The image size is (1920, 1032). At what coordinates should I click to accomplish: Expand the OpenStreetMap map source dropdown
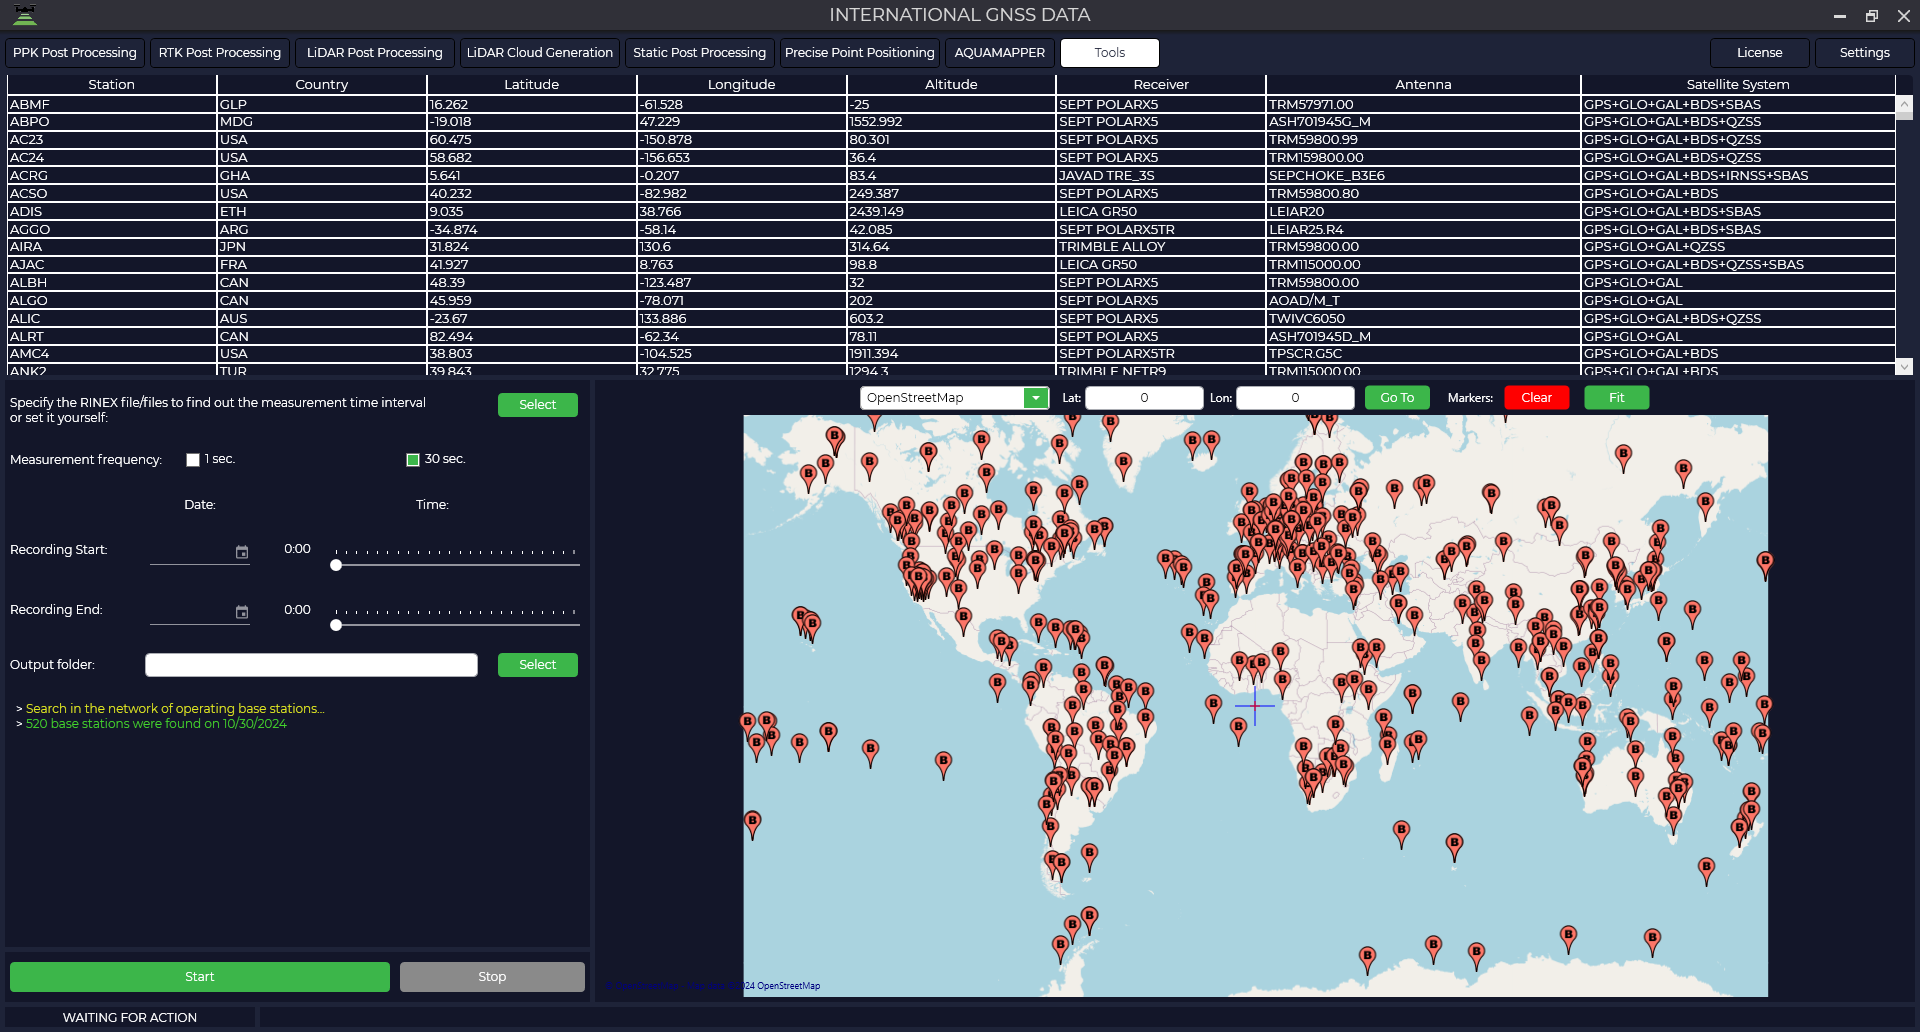1036,398
